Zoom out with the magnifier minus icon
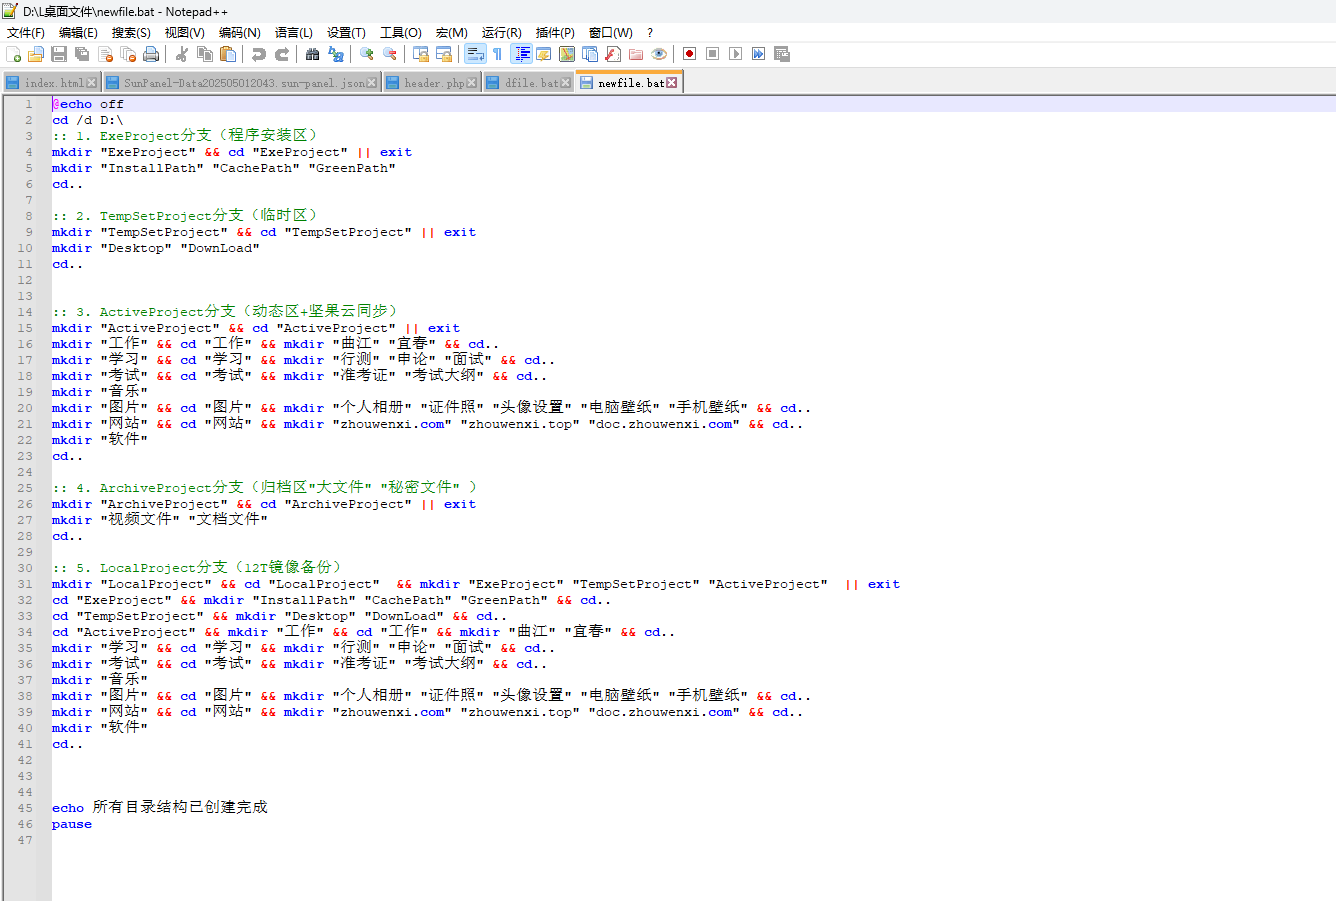1336x901 pixels. click(390, 54)
